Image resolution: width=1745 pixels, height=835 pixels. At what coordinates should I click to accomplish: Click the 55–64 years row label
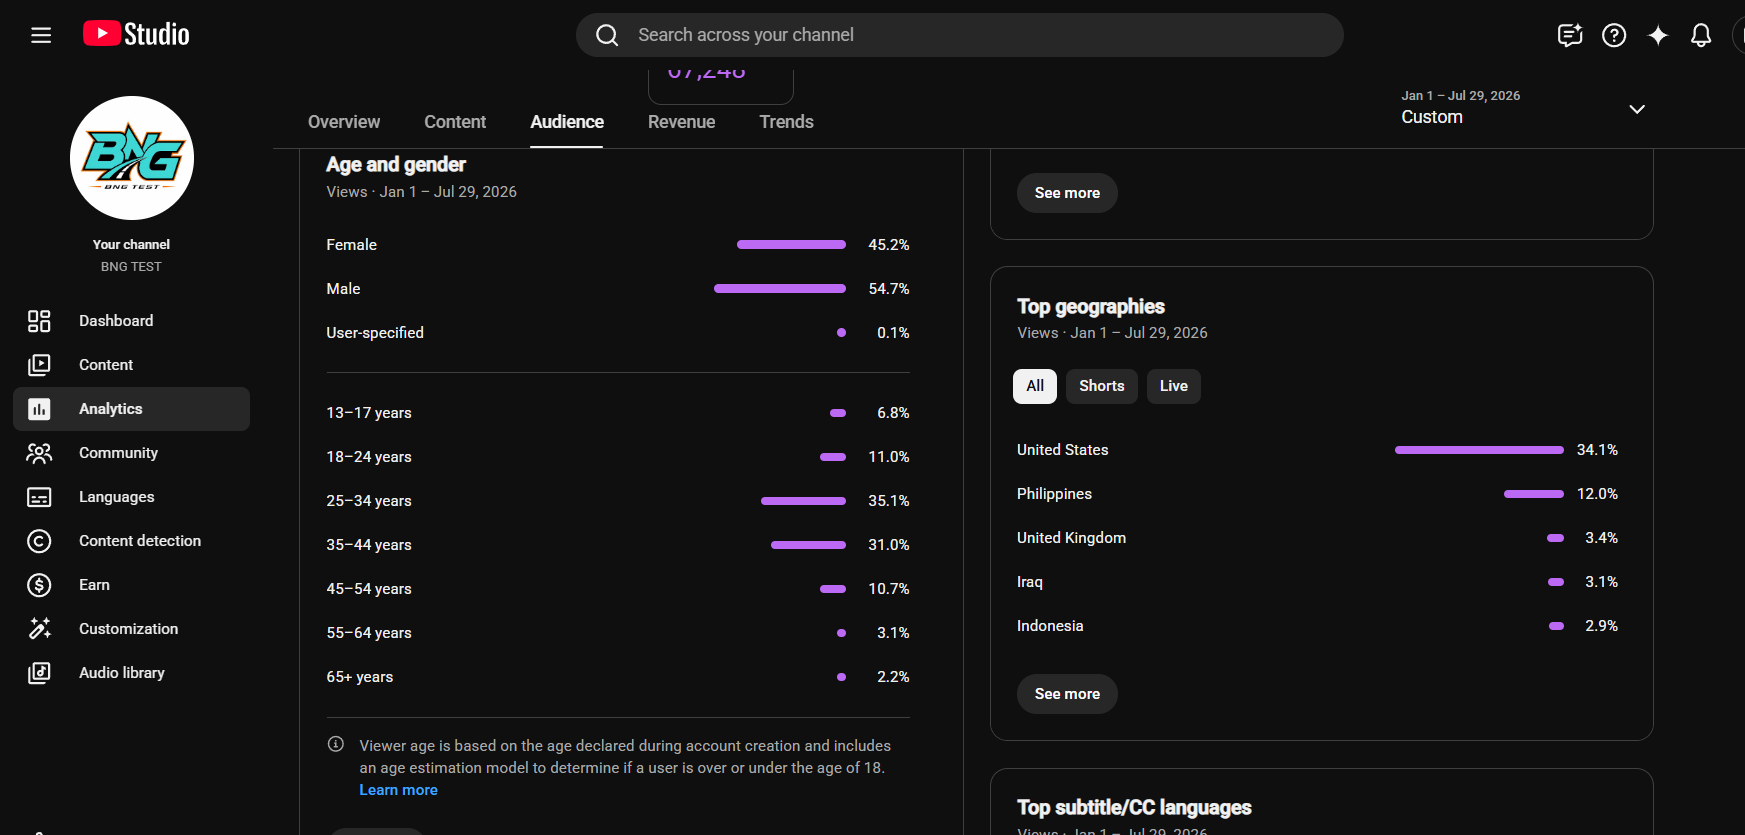click(369, 633)
